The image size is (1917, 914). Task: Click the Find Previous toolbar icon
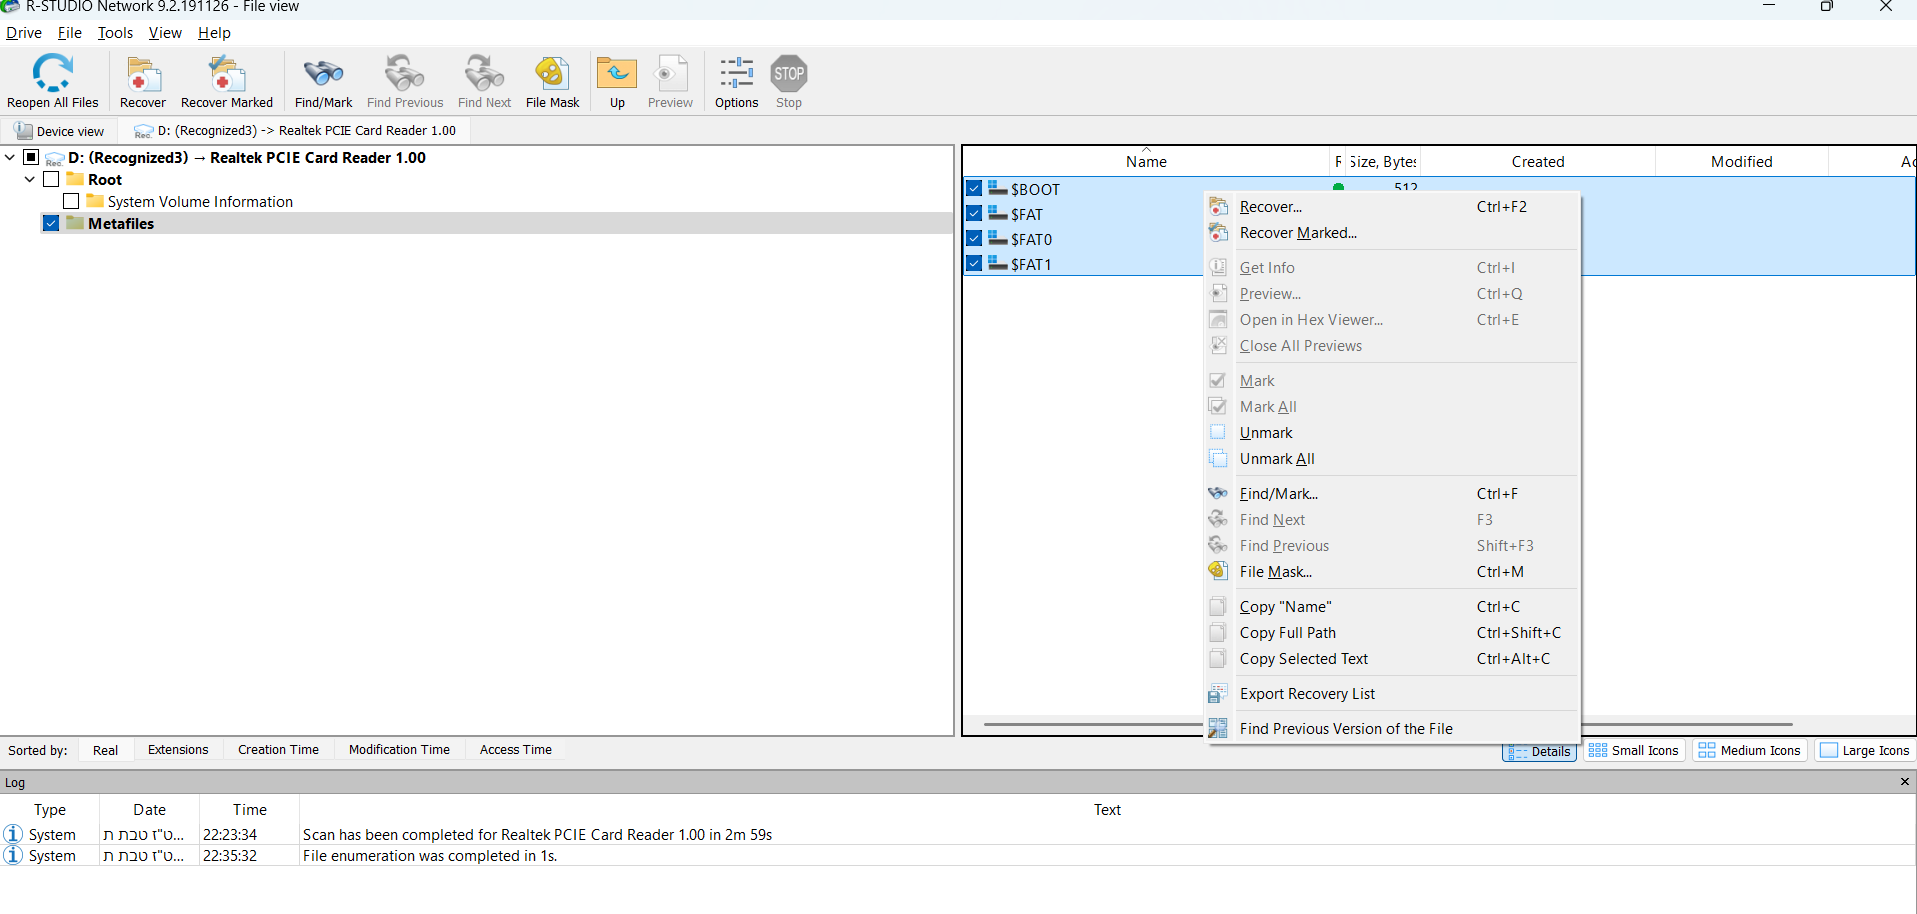click(x=404, y=74)
